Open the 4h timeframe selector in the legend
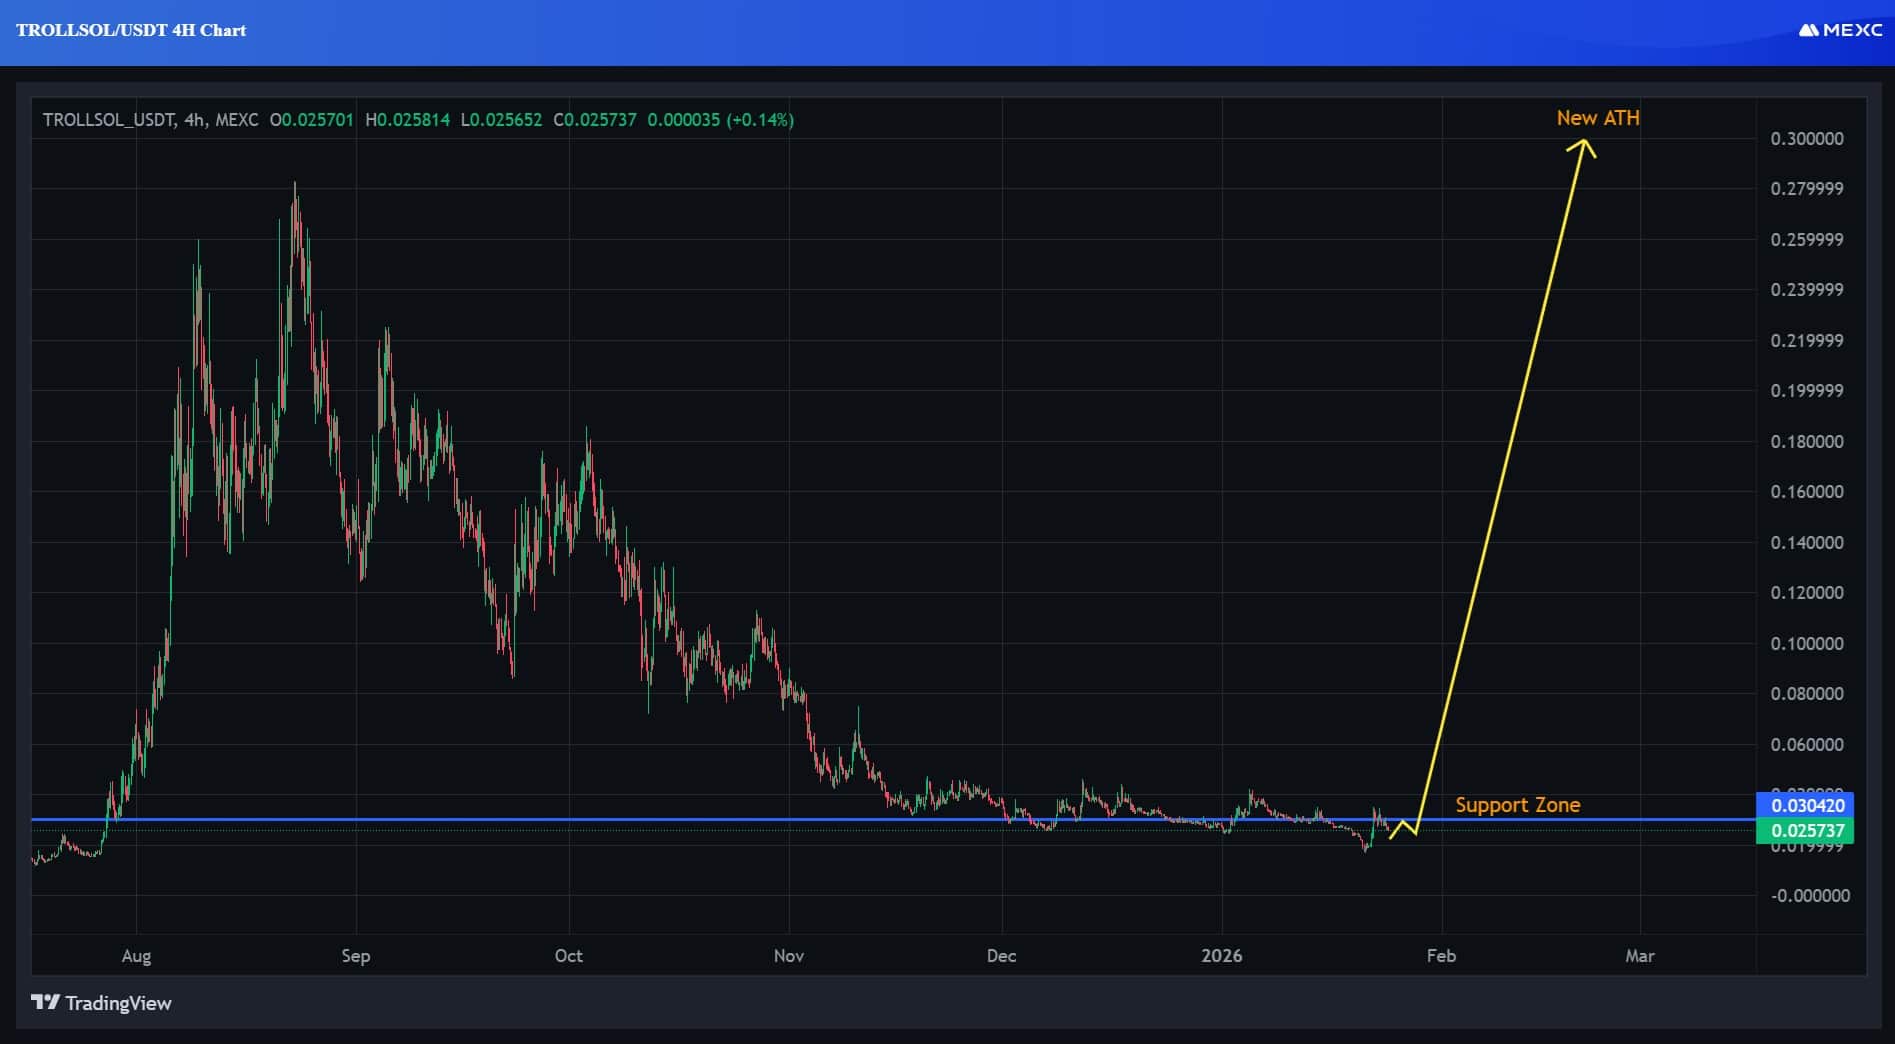1895x1044 pixels. point(193,119)
